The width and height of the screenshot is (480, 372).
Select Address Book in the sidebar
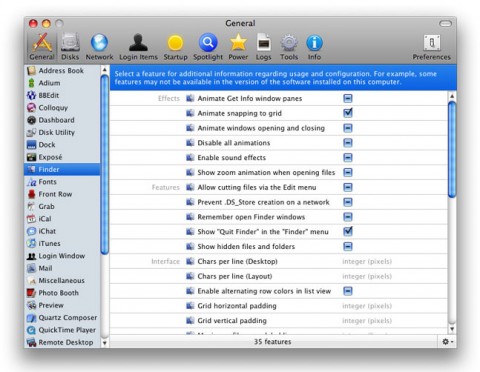pyautogui.click(x=62, y=71)
